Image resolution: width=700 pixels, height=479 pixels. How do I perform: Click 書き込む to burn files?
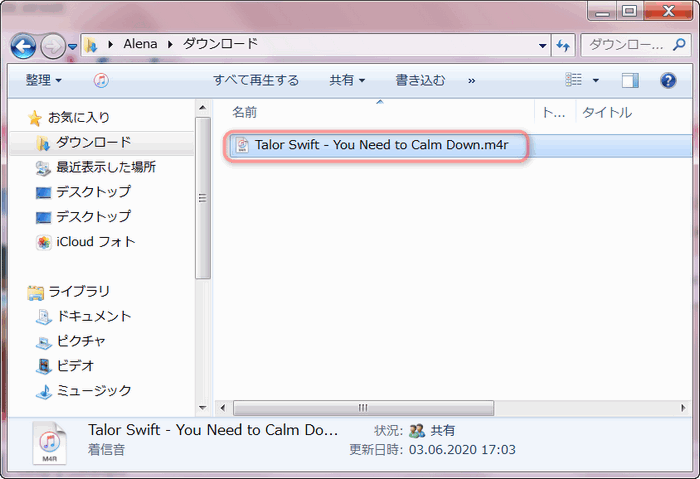coord(420,80)
